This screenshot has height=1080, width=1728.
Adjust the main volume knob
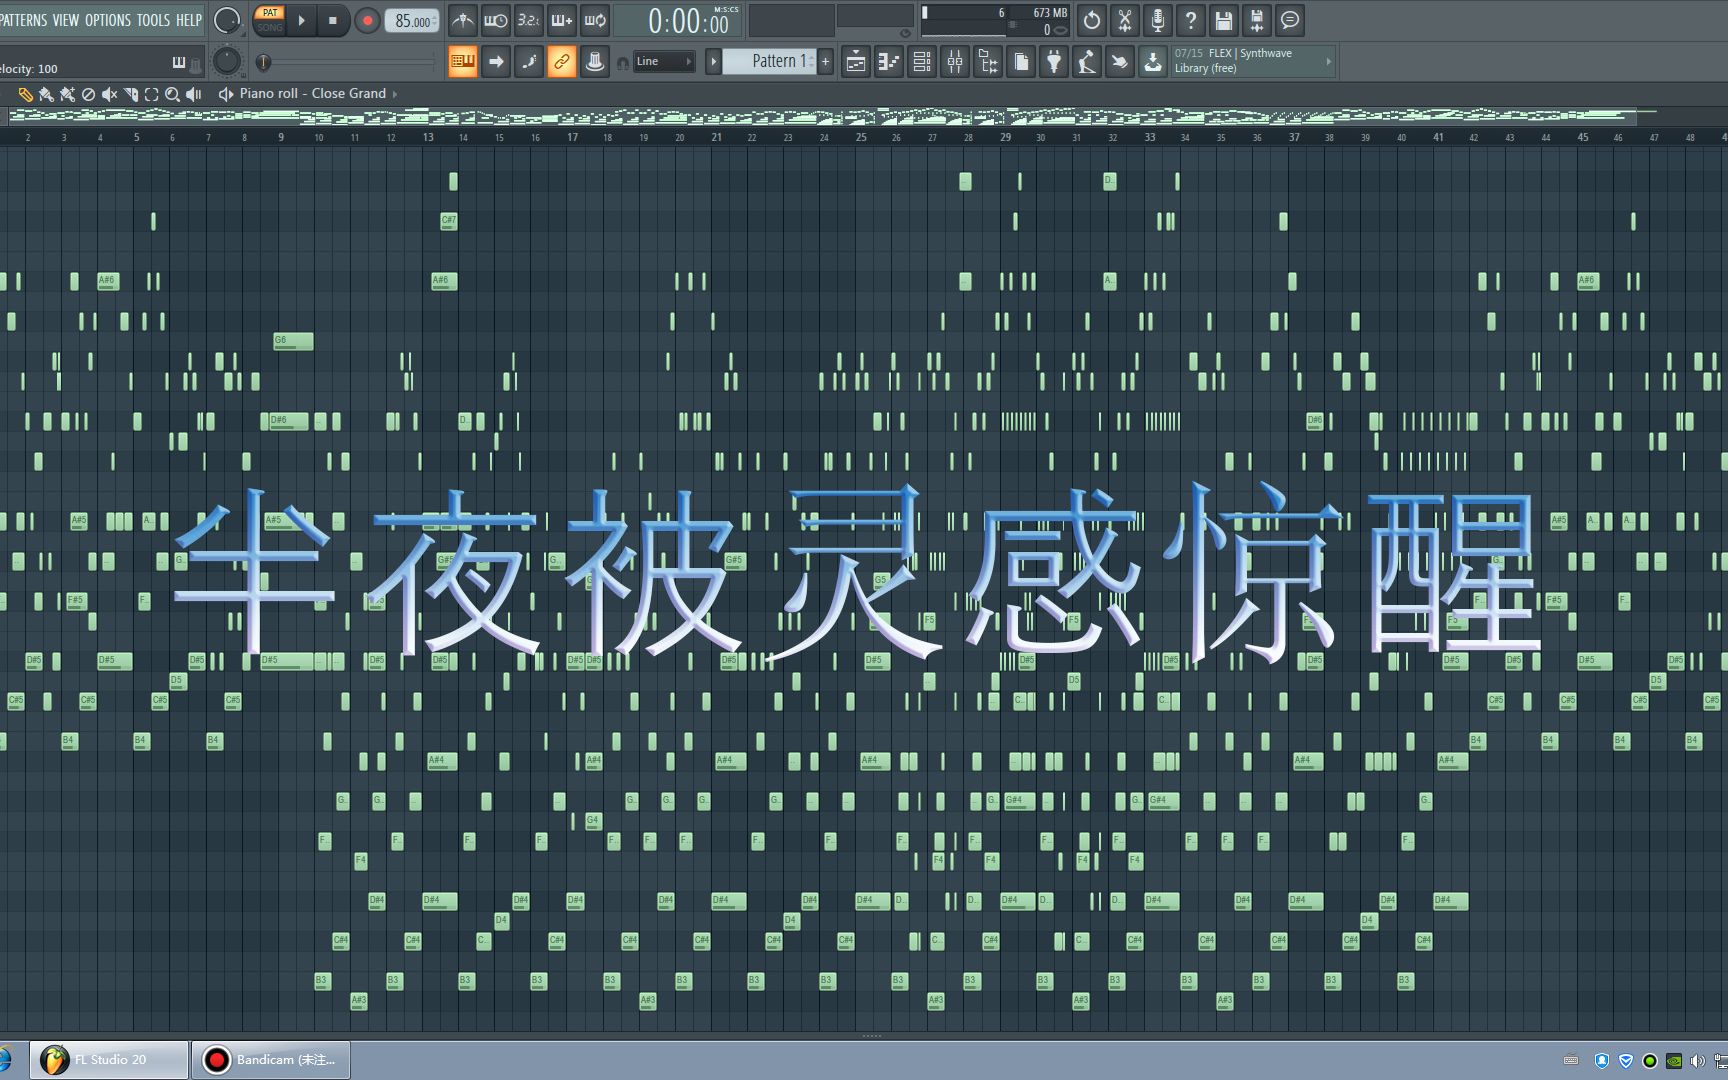tap(227, 20)
